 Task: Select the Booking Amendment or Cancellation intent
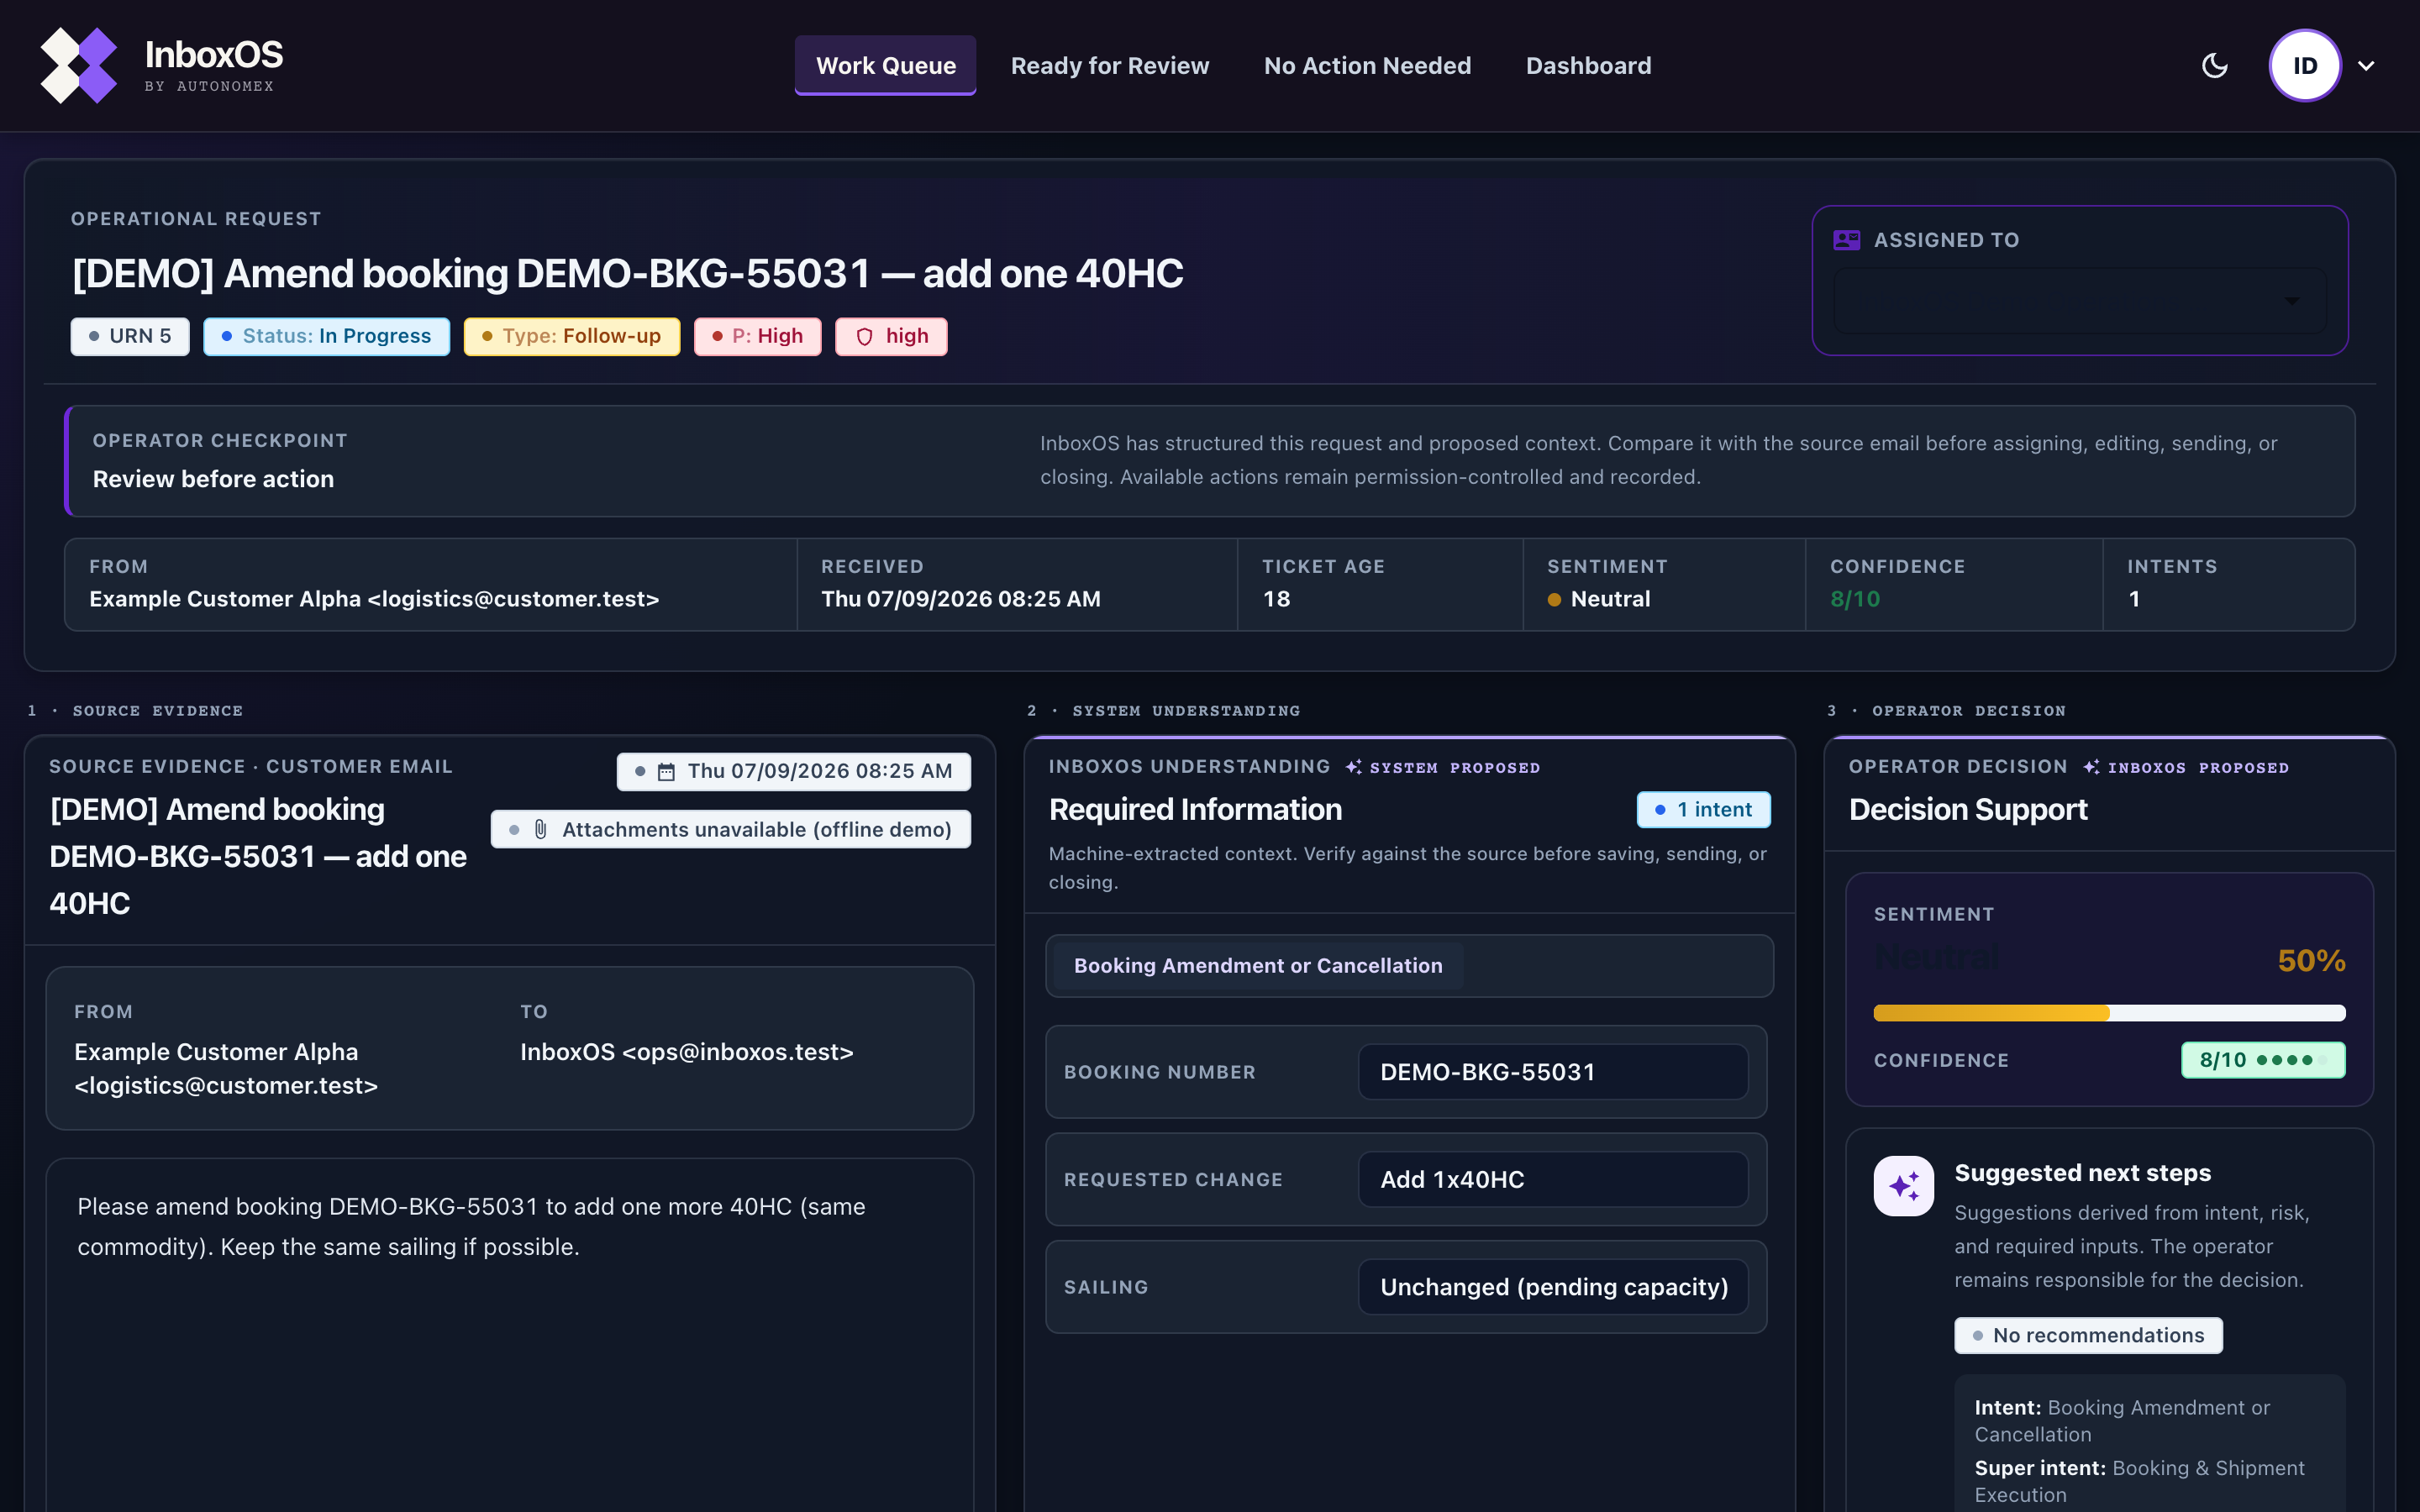[1258, 966]
